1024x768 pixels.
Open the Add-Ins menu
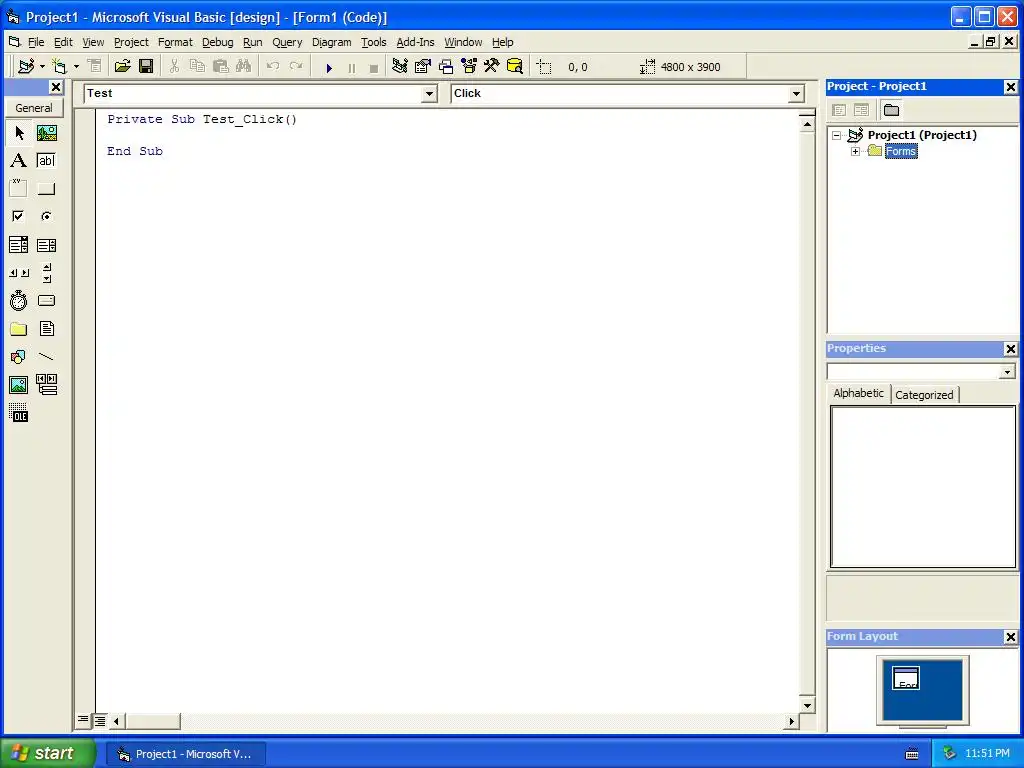[x=415, y=42]
